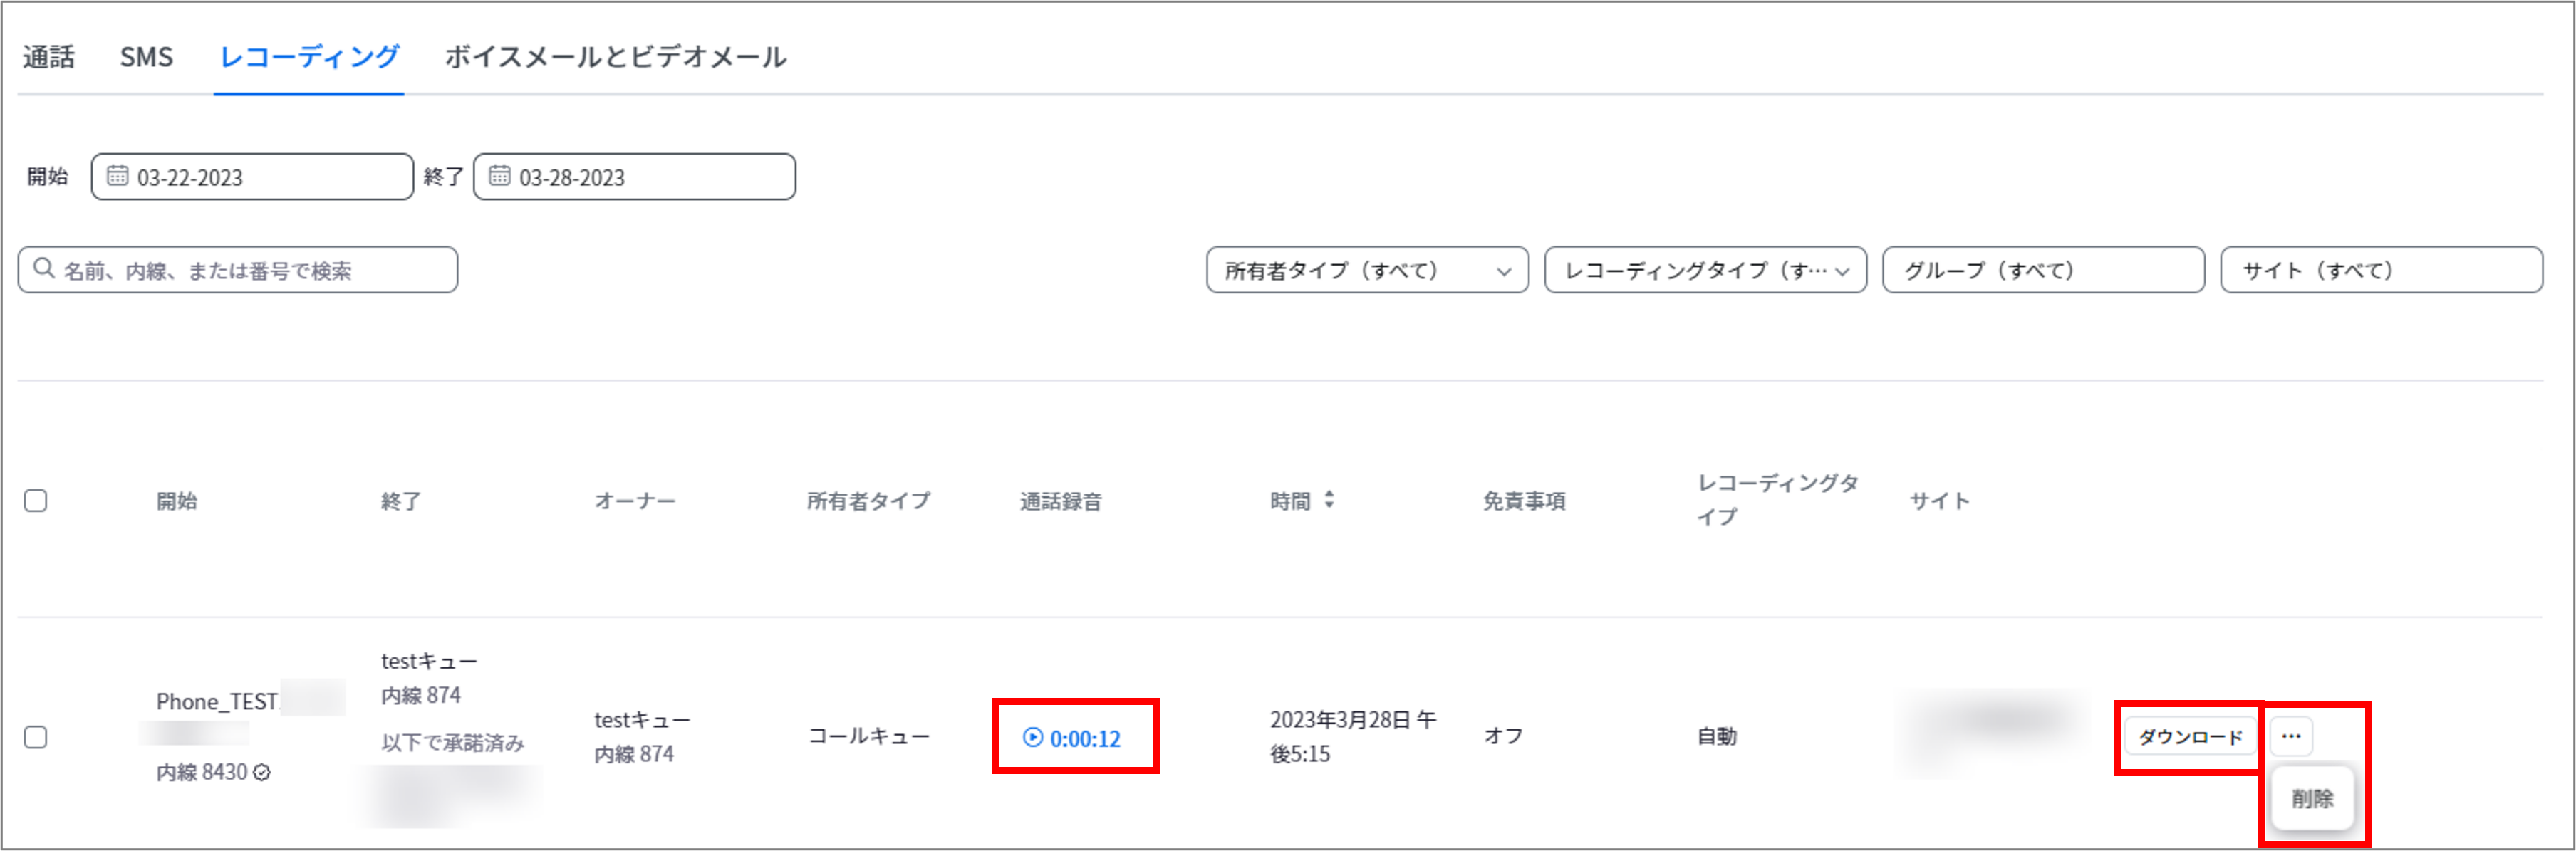This screenshot has height=851, width=2576.
Task: Click the calendar icon in end date field
Action: click(499, 176)
